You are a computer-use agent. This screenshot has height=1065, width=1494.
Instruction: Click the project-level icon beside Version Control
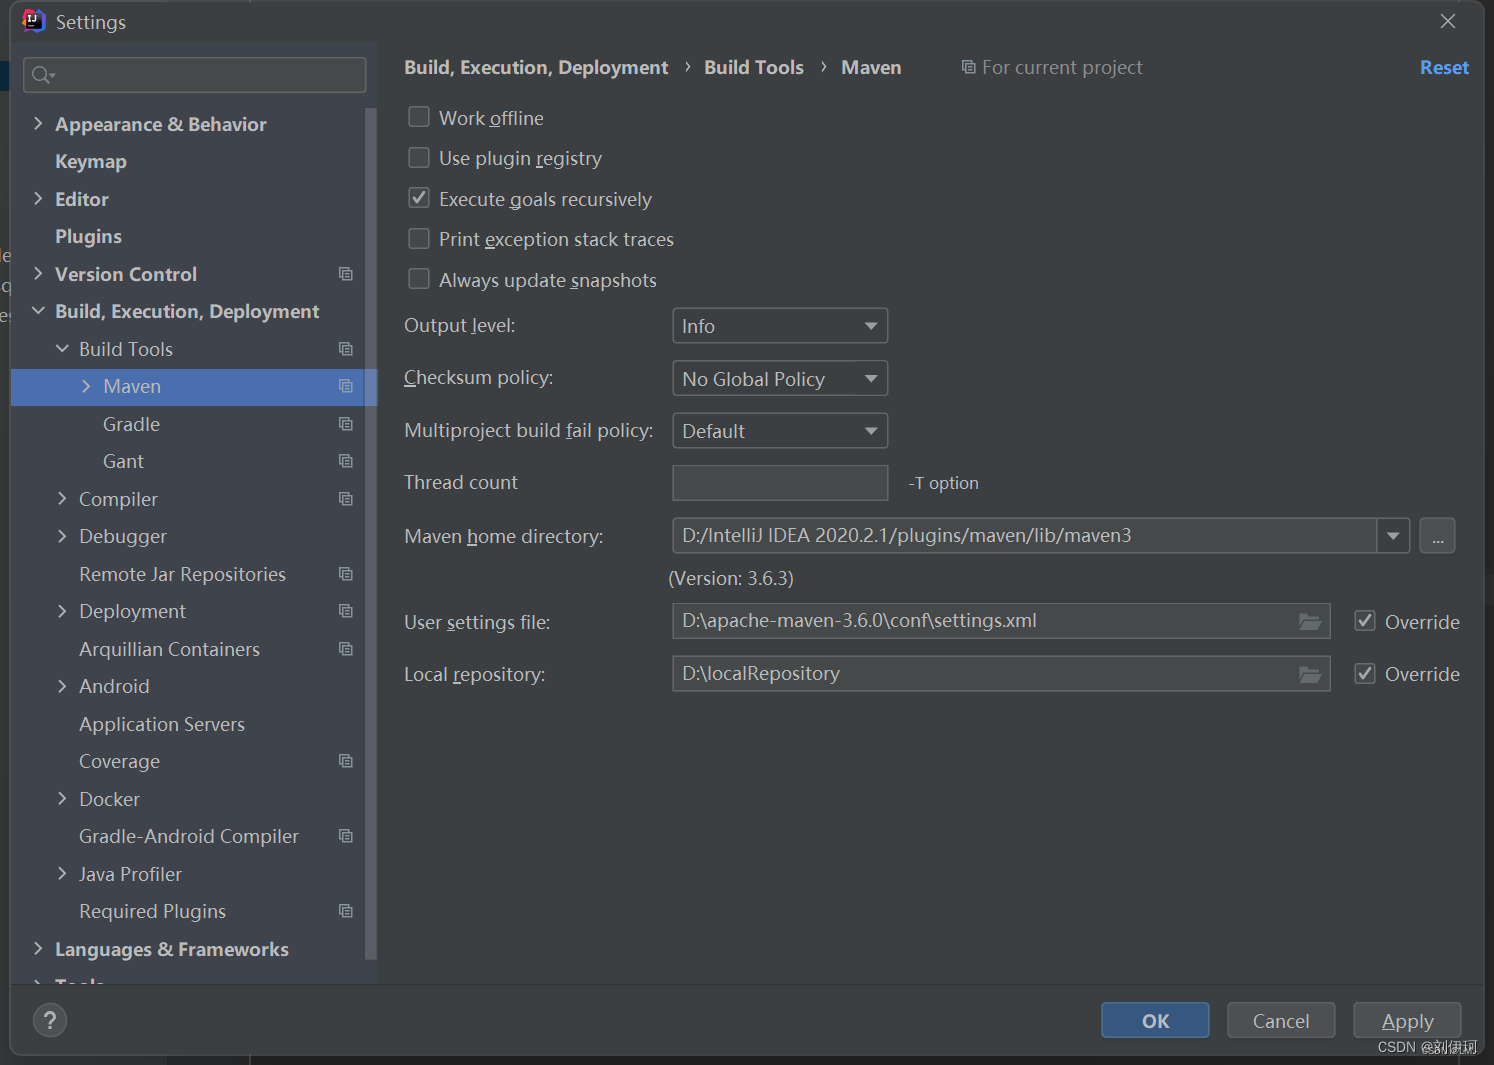coord(346,274)
